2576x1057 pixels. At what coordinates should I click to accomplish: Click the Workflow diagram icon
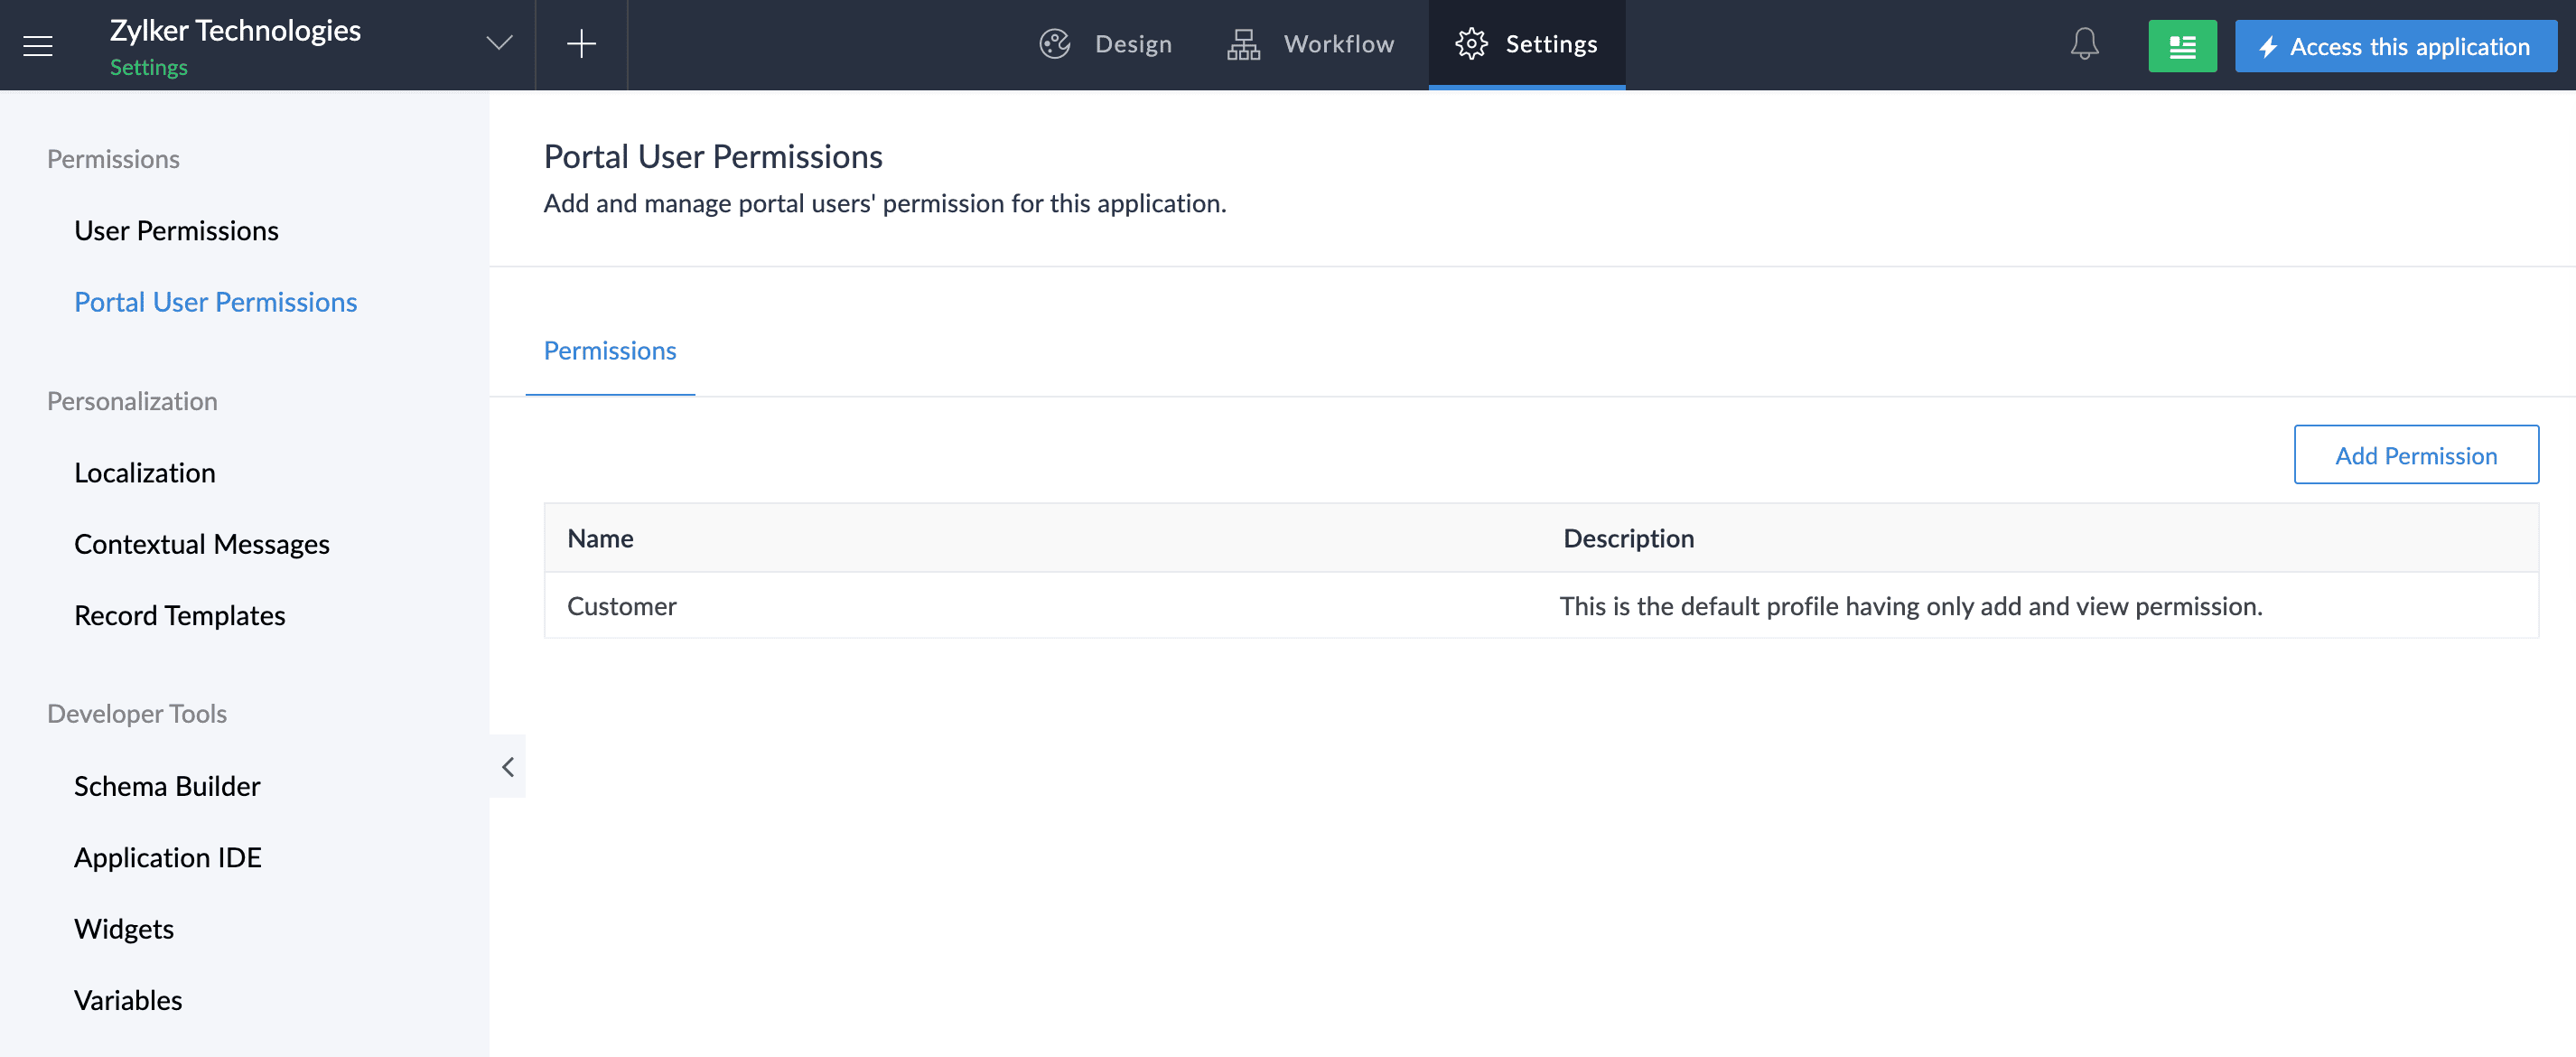click(1243, 44)
